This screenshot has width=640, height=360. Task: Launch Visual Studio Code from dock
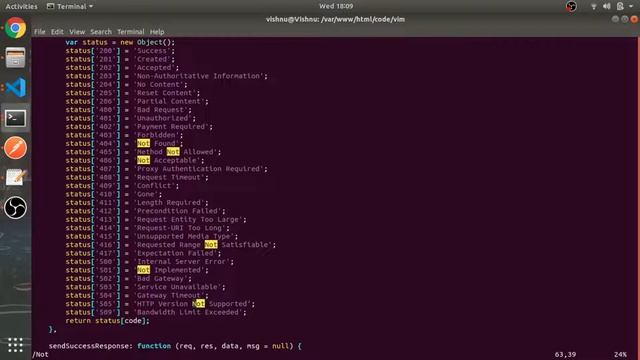16,87
